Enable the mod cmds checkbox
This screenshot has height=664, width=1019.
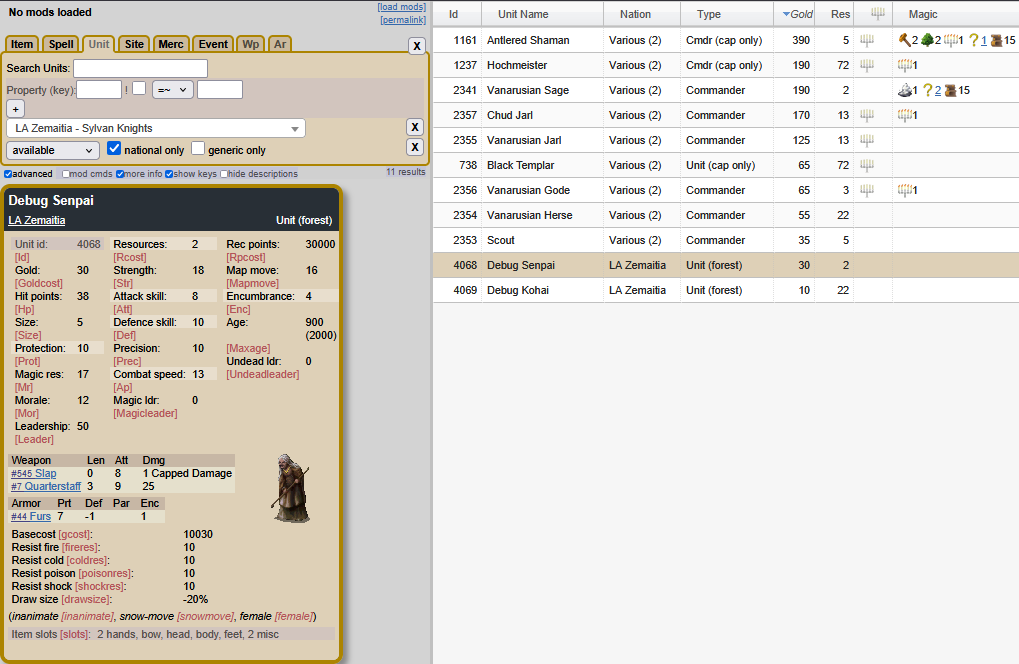click(66, 174)
